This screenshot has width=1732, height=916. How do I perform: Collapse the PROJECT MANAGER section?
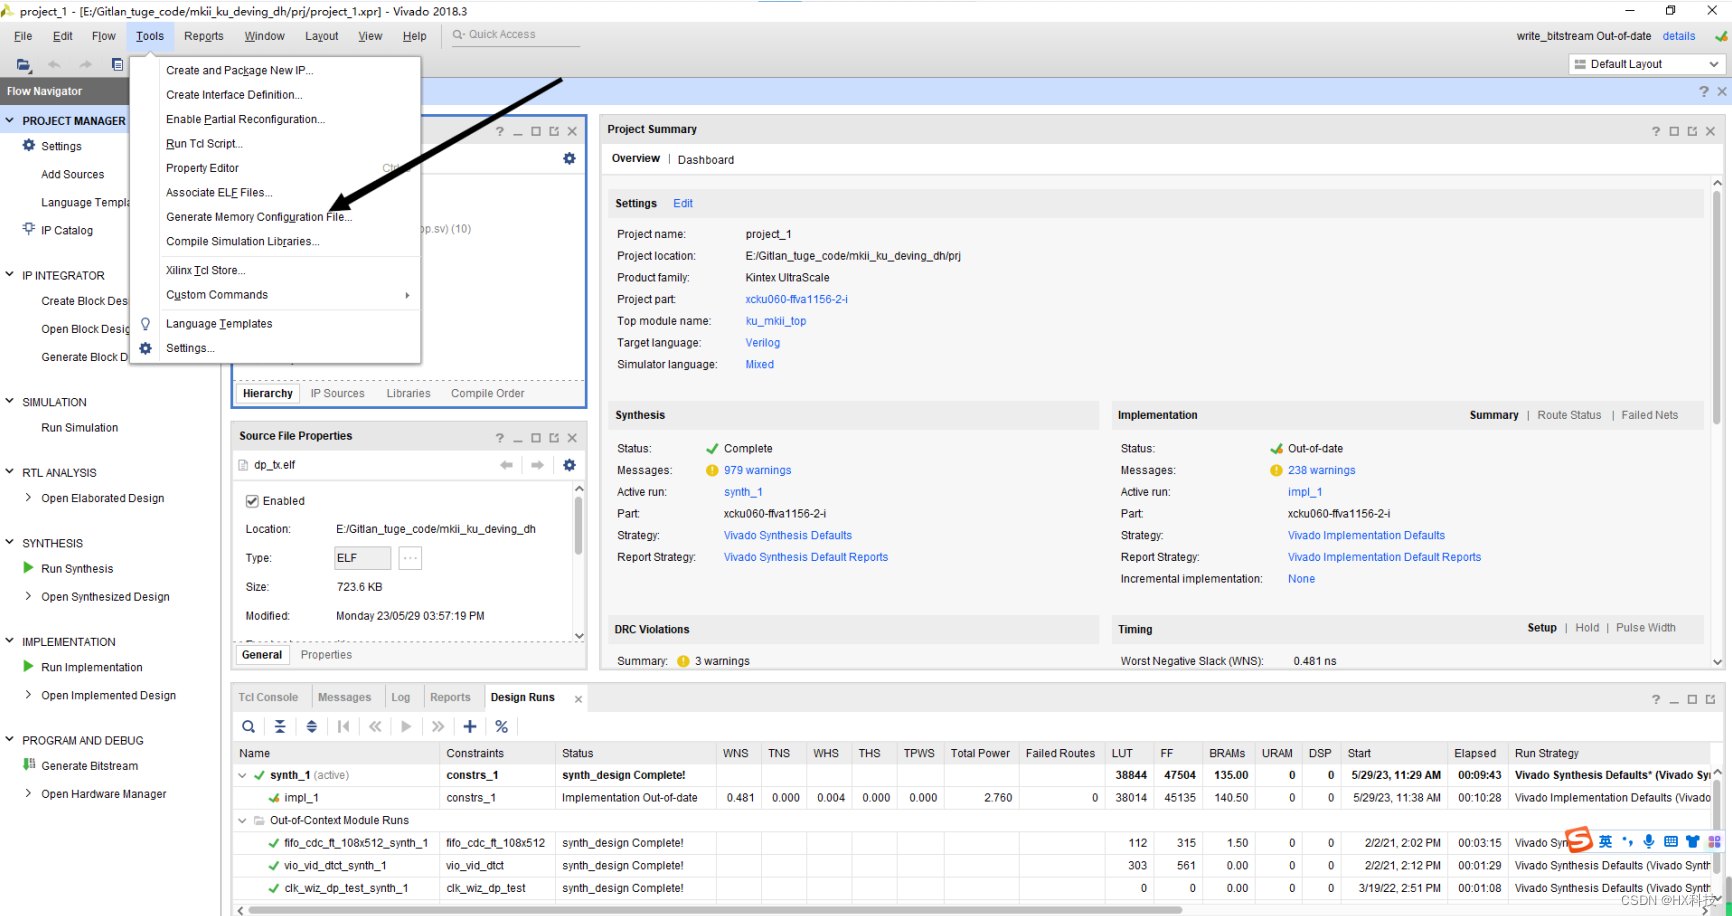(10, 120)
